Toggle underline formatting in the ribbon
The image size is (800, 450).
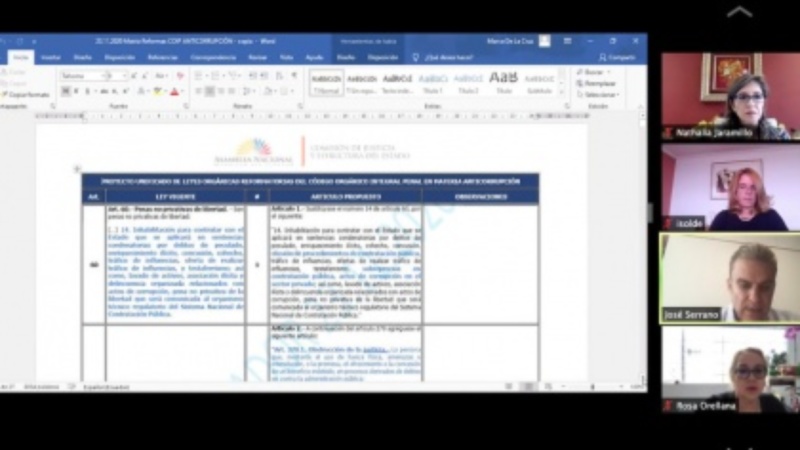pos(87,92)
